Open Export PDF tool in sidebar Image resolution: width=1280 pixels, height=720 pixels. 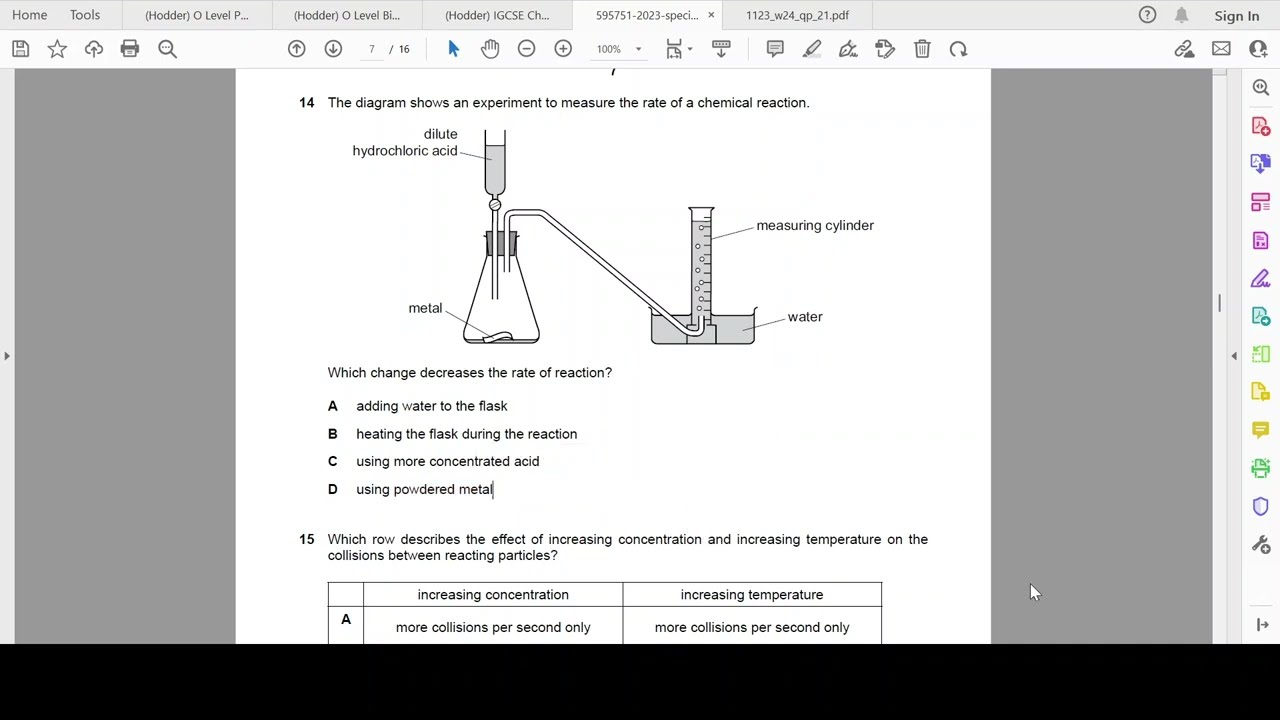point(1261,164)
